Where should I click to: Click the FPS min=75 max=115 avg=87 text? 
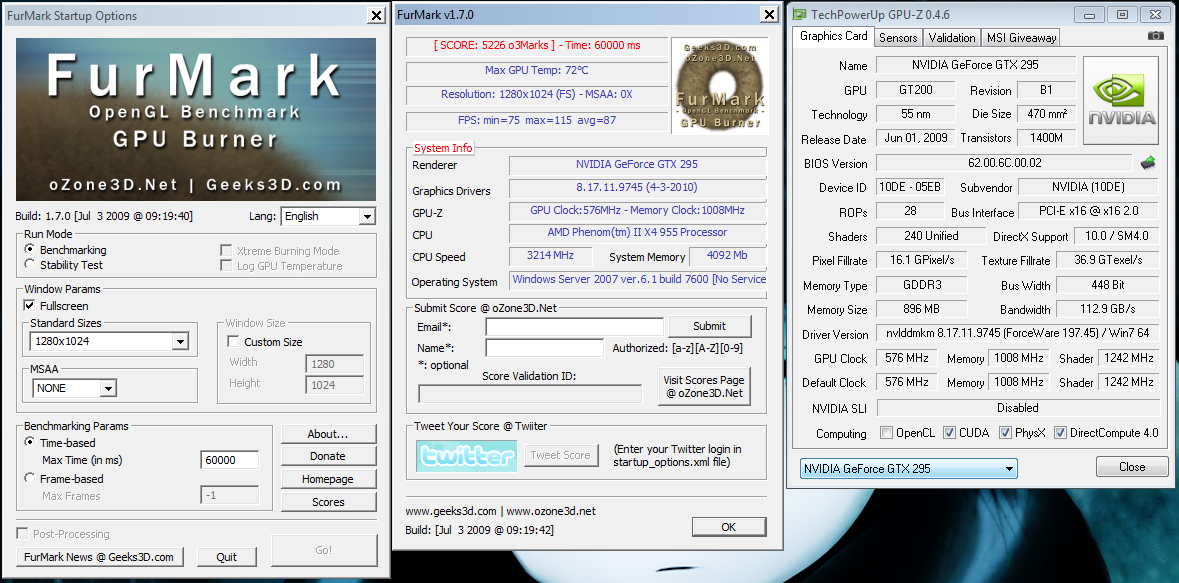[x=537, y=120]
